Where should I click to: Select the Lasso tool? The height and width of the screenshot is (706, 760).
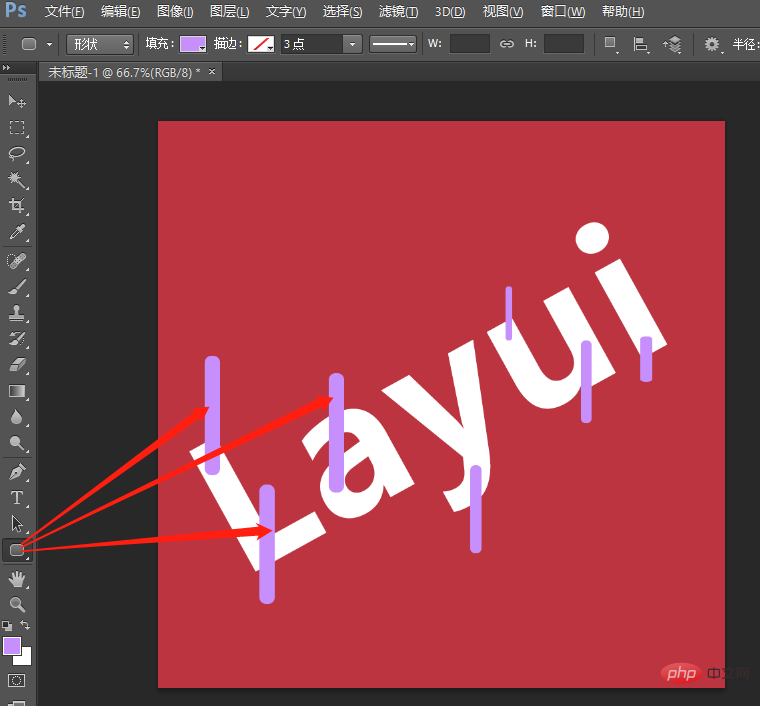click(x=17, y=154)
